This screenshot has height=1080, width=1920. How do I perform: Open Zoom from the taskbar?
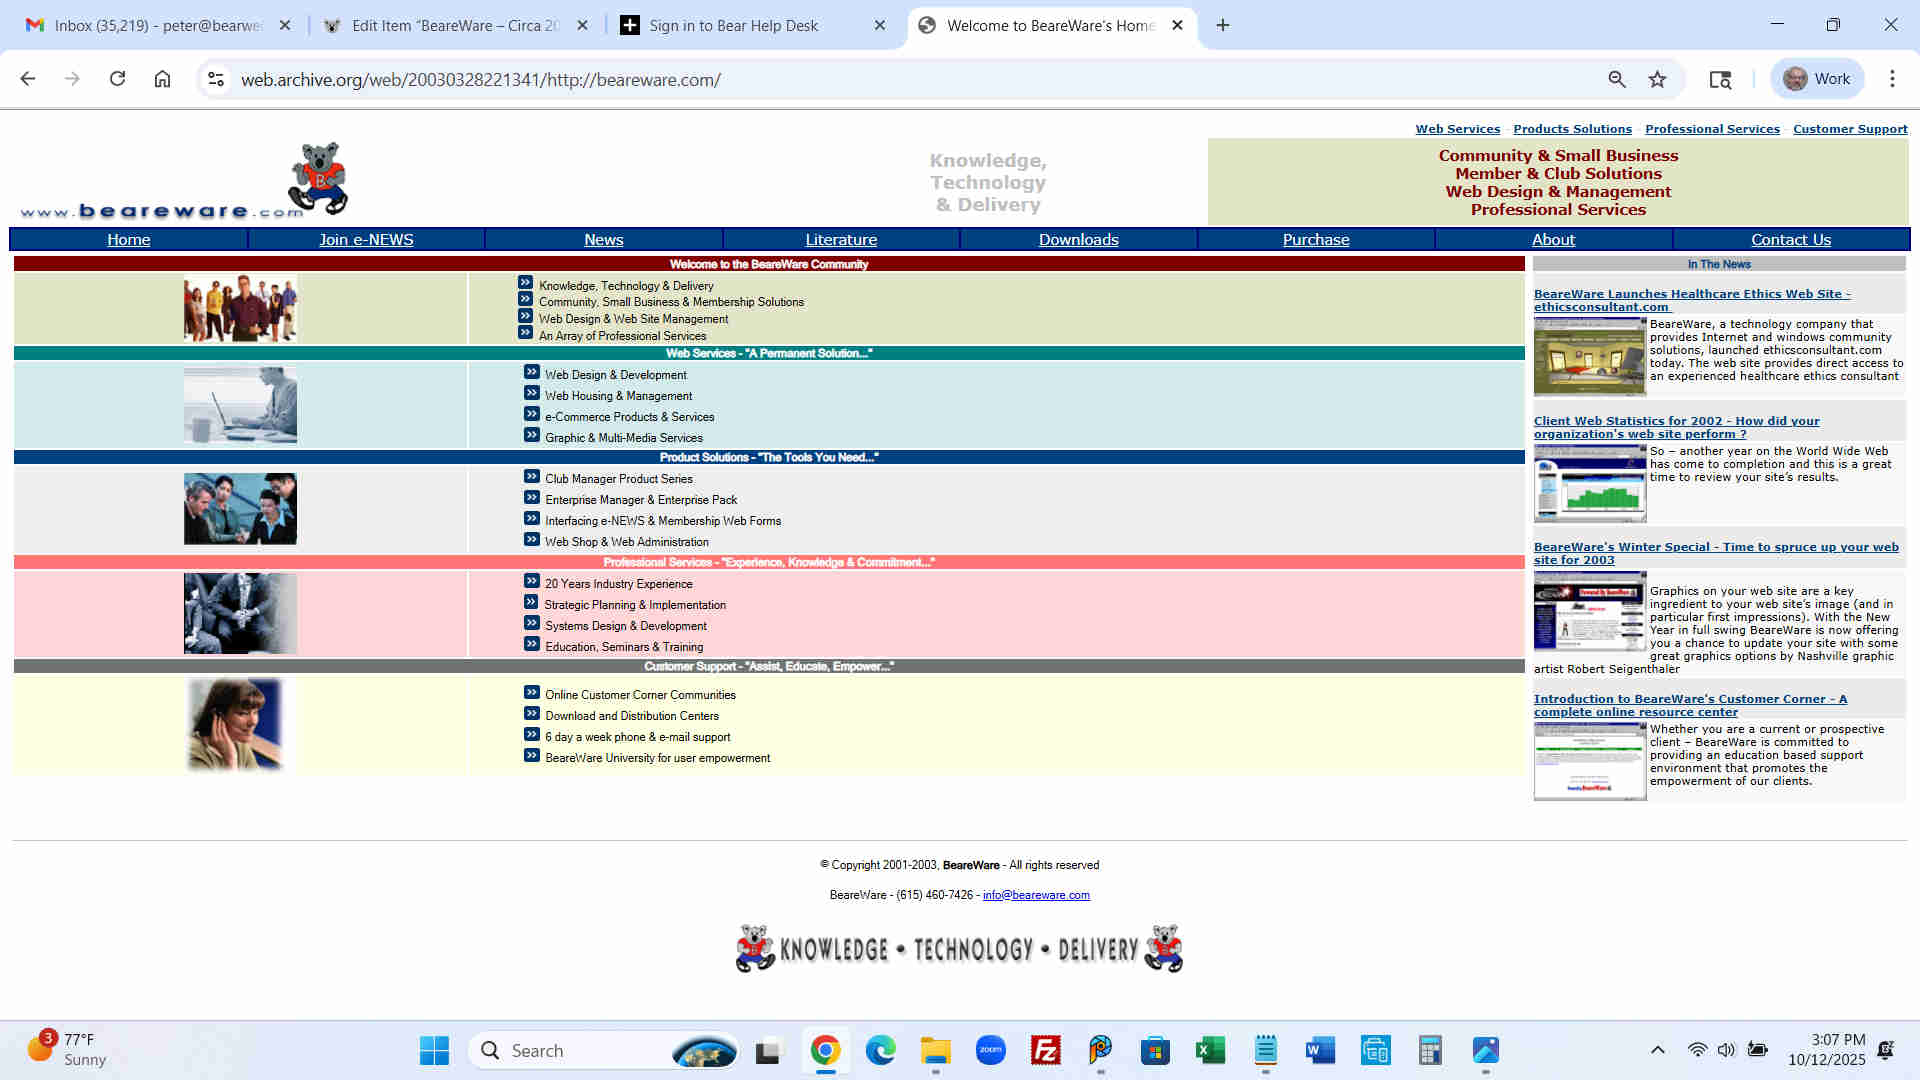click(990, 1050)
